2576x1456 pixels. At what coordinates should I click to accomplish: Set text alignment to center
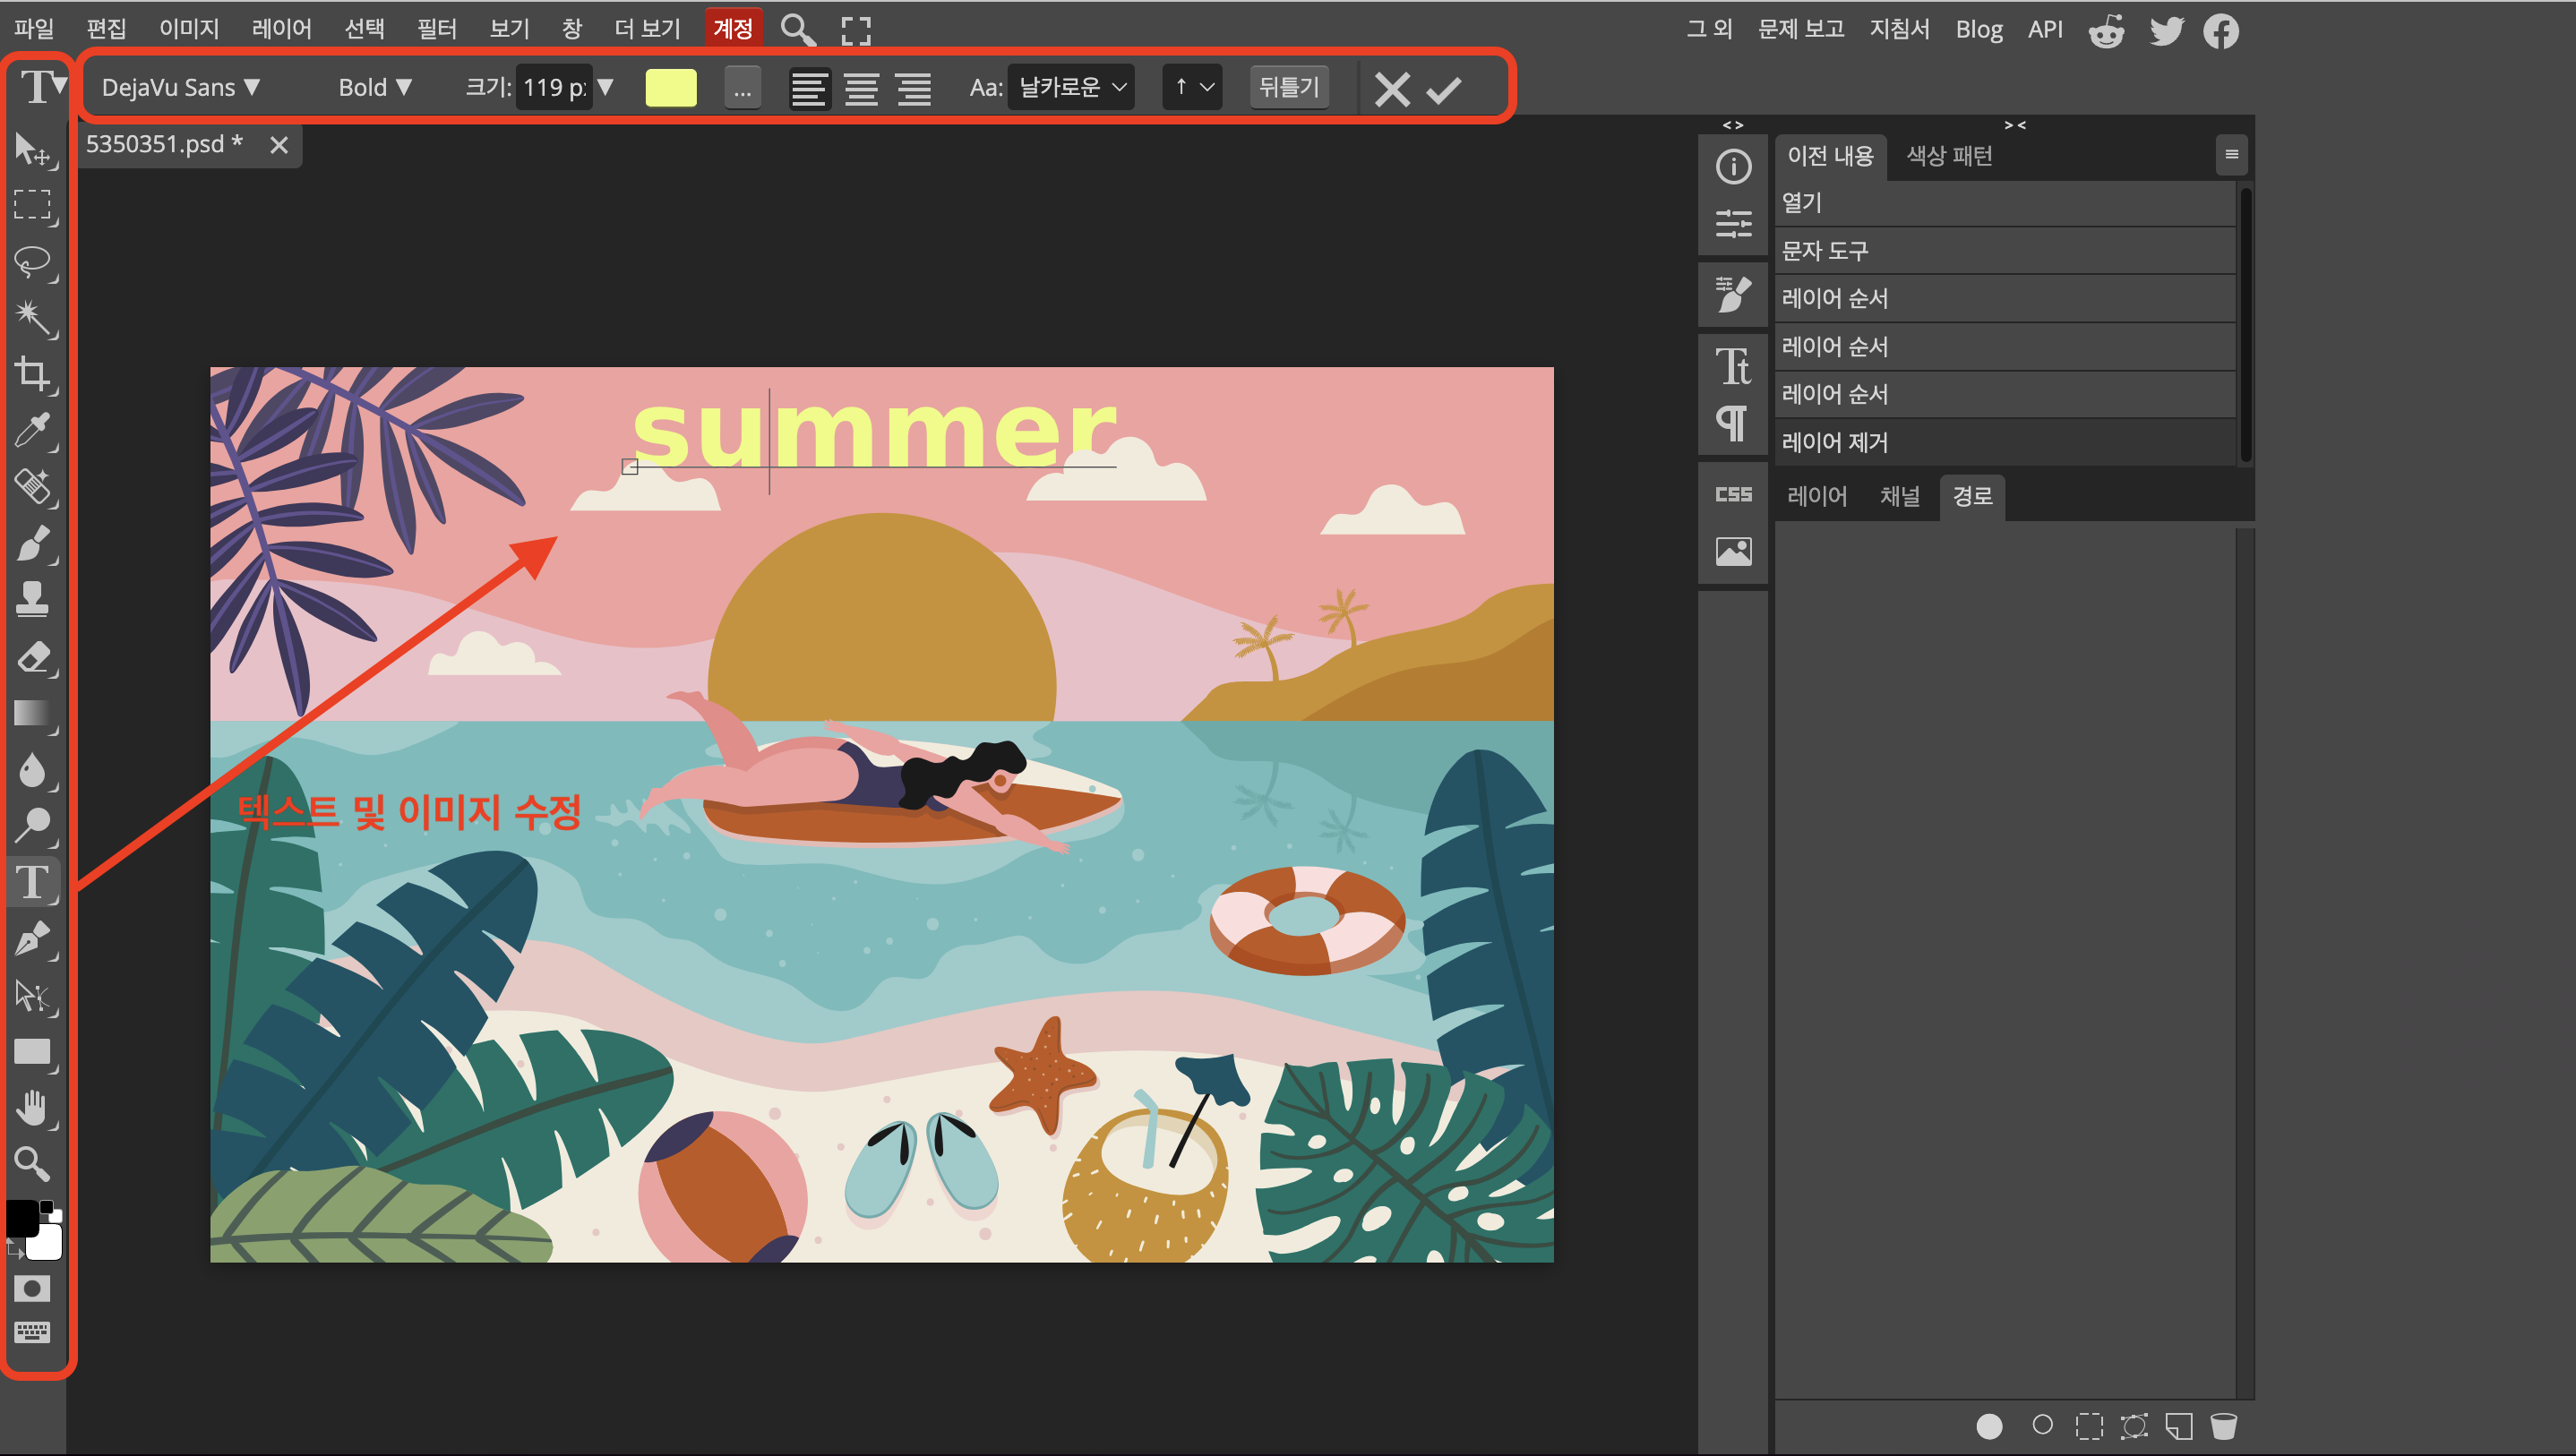861,88
